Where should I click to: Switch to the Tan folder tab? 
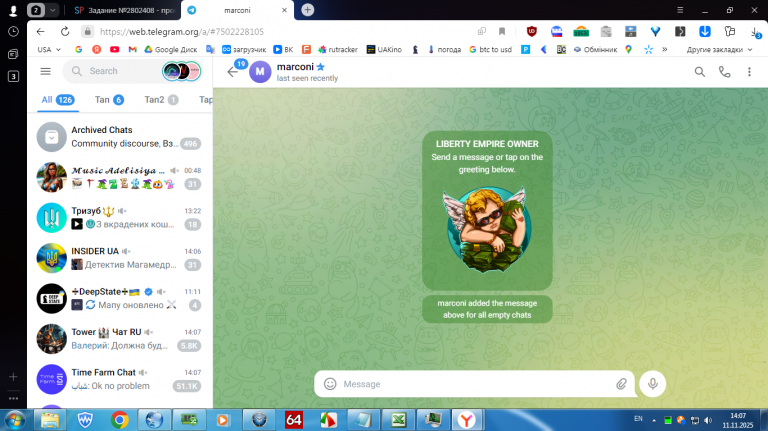tap(109, 100)
